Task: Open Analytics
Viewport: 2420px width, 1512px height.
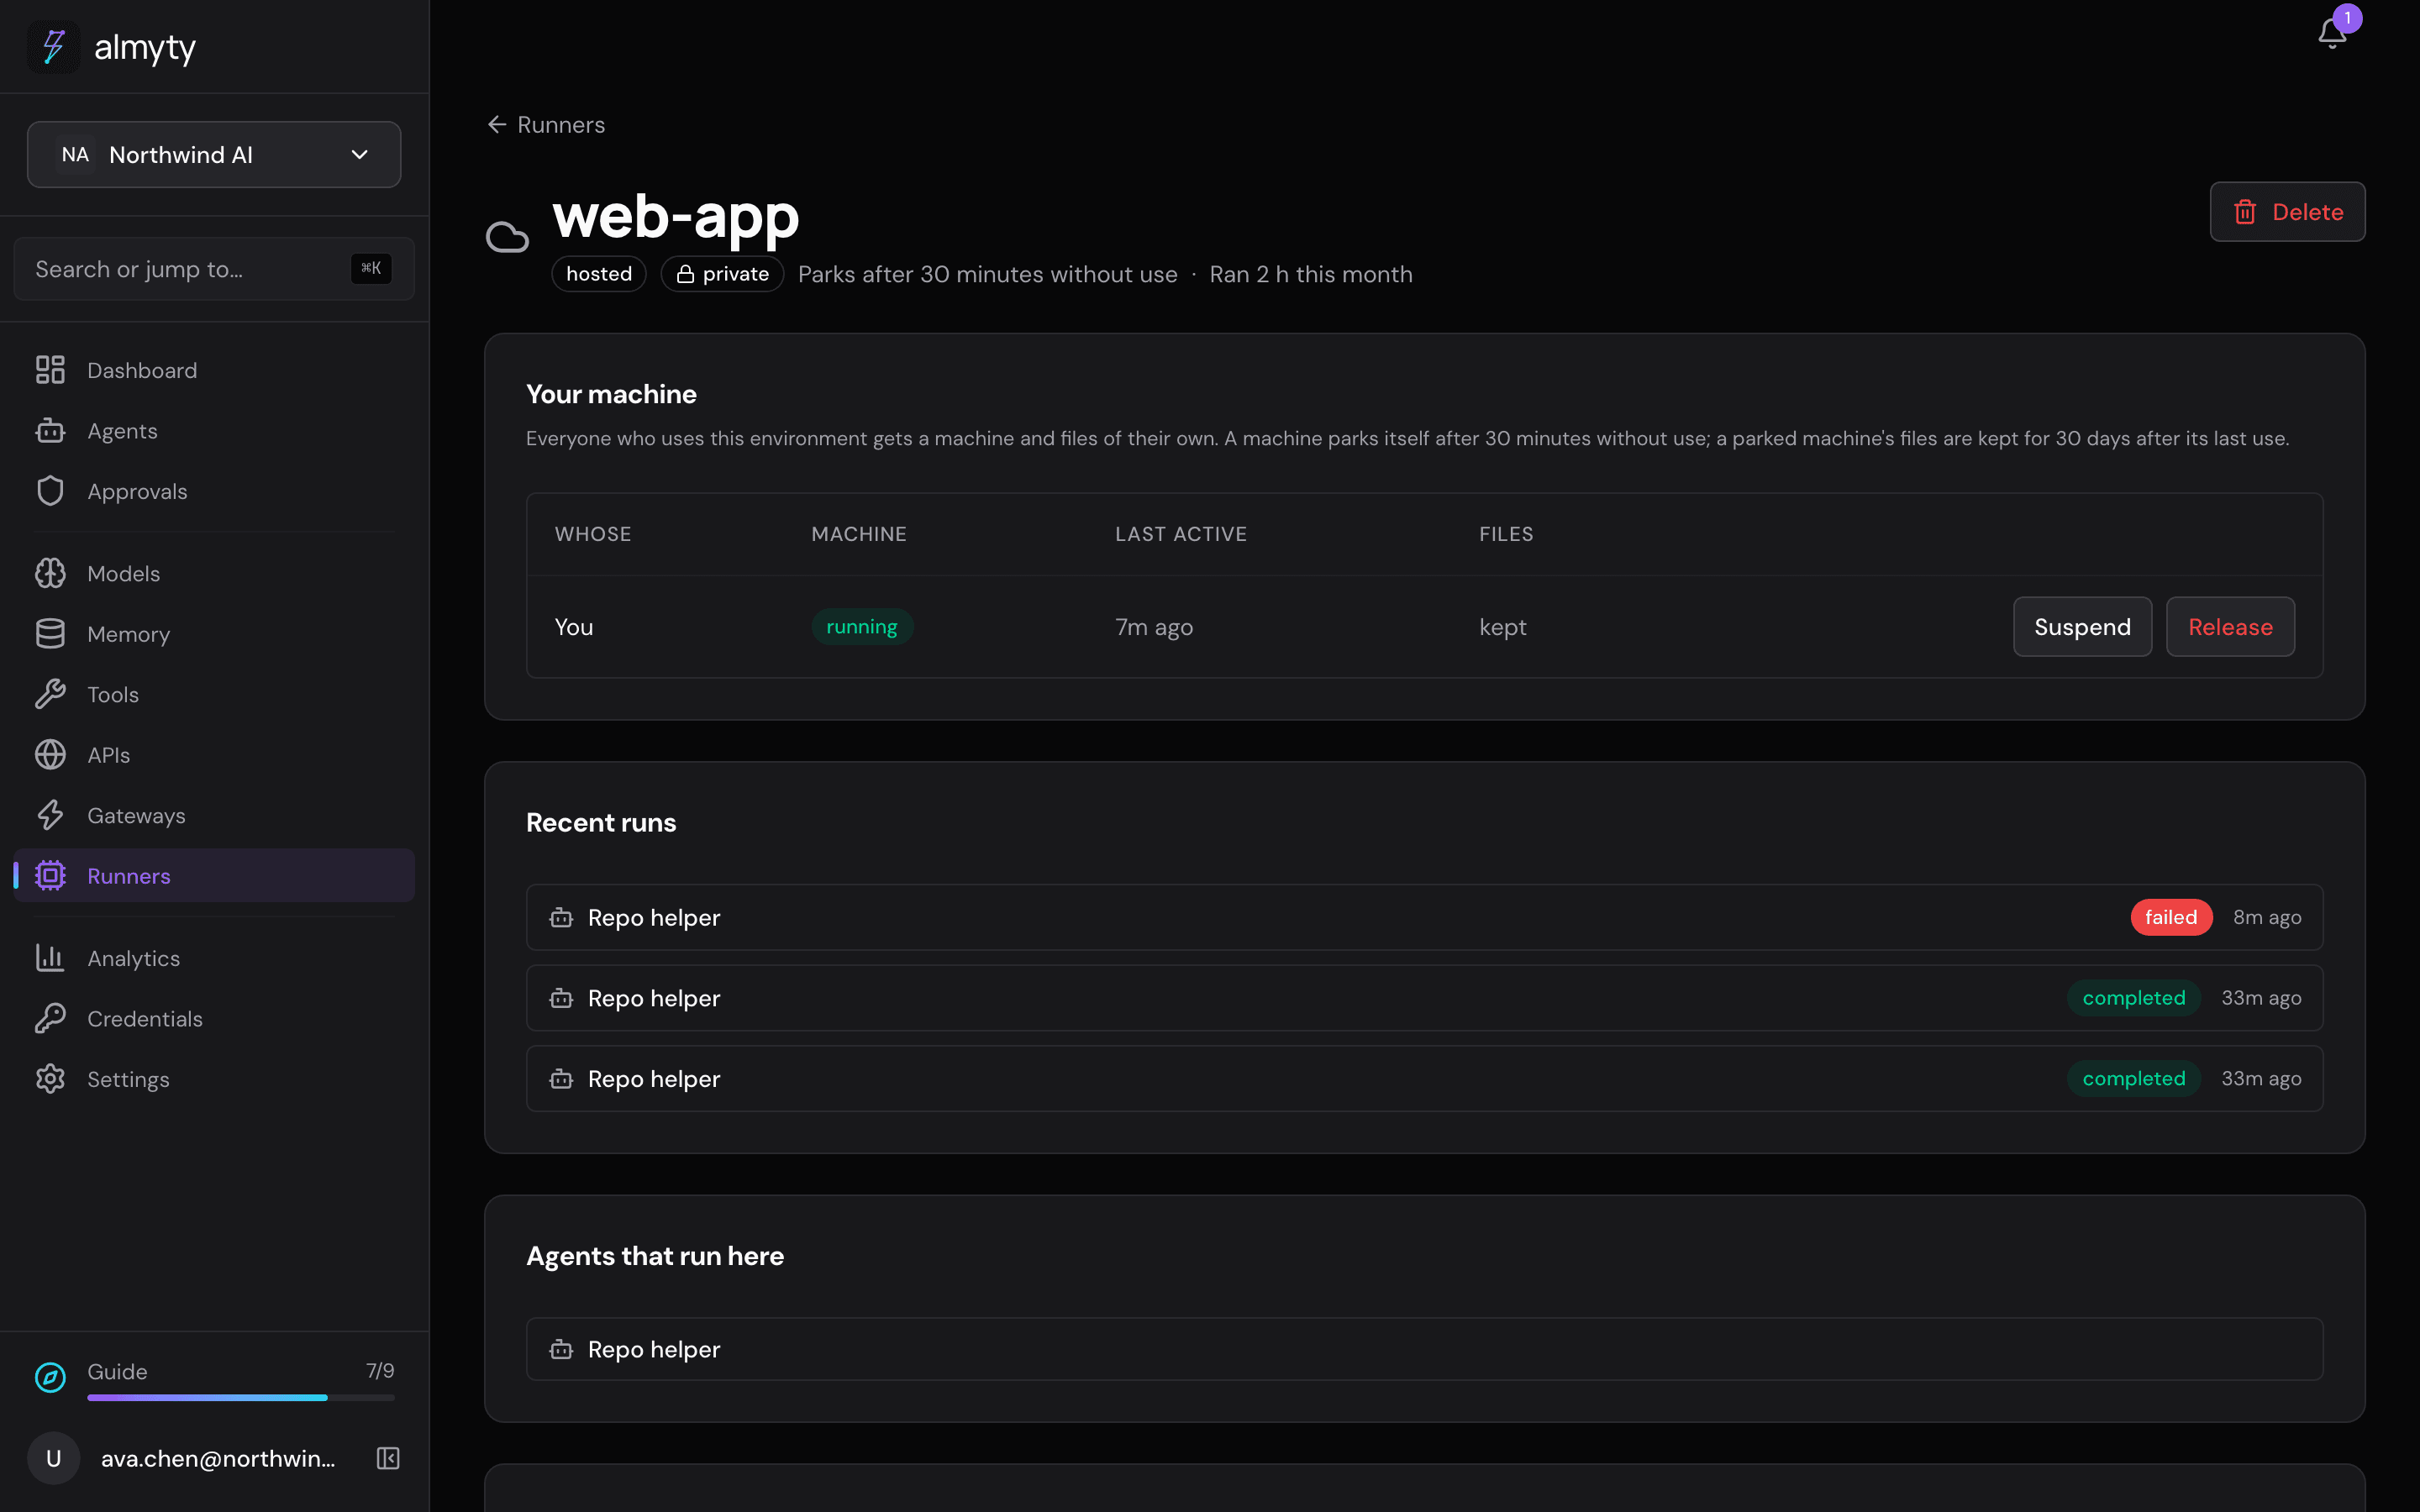Action: (214, 958)
